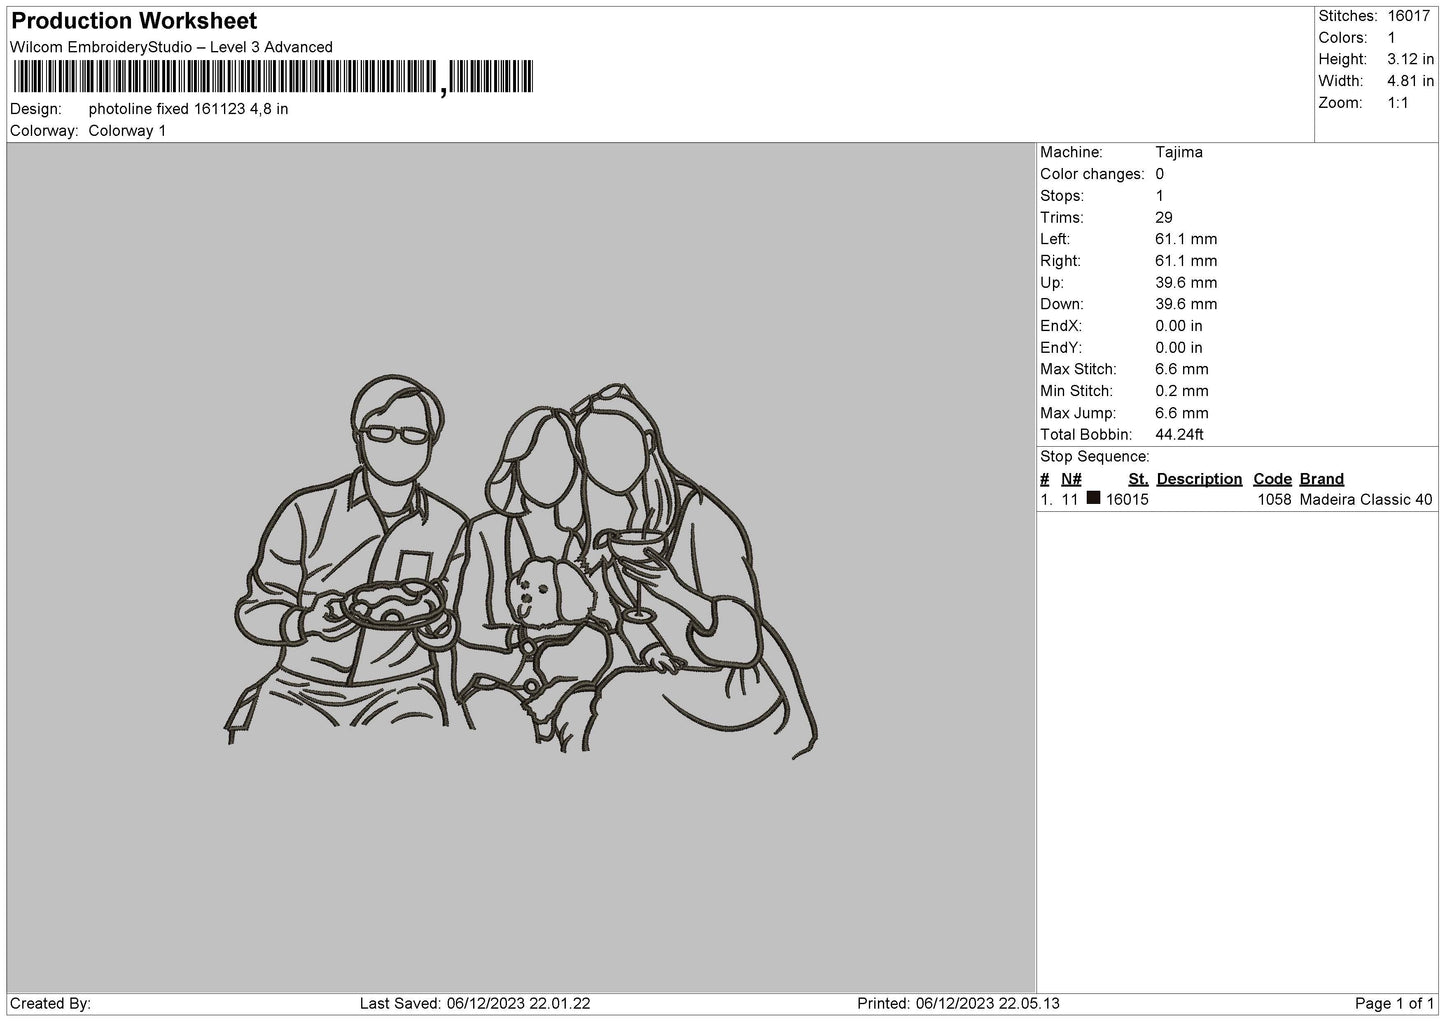The width and height of the screenshot is (1445, 1021).
Task: Click the Stop Sequence label
Action: [1095, 457]
